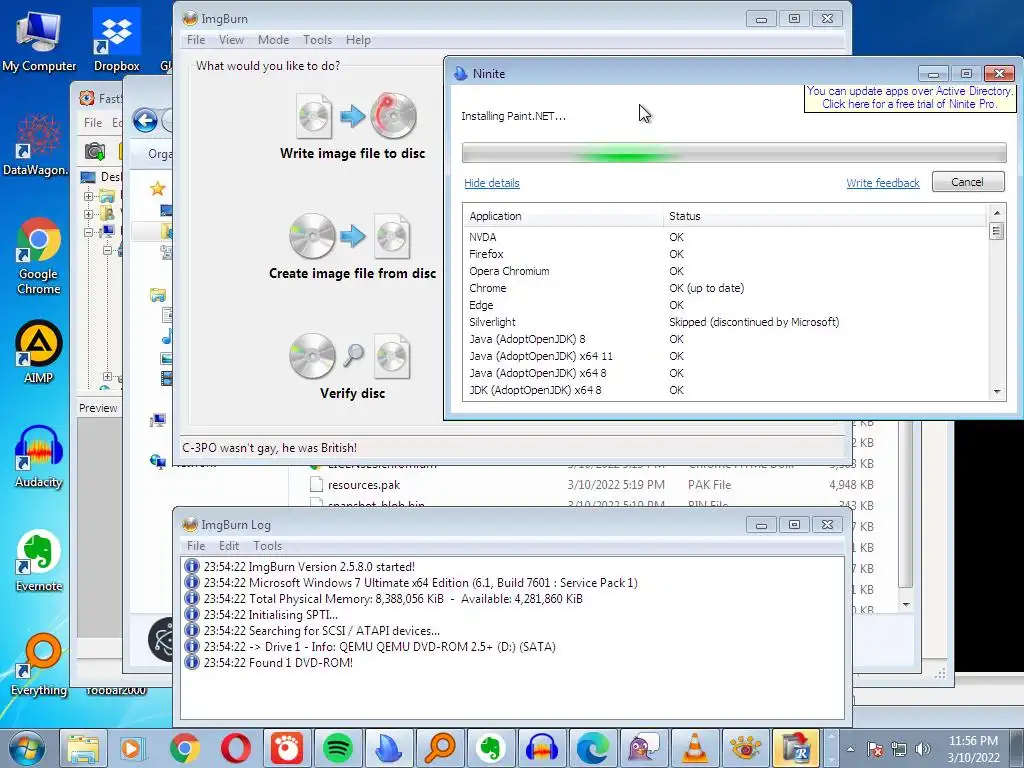The height and width of the screenshot is (768, 1024).
Task: Launch AIMP from the desktop shortcut
Action: [x=39, y=351]
